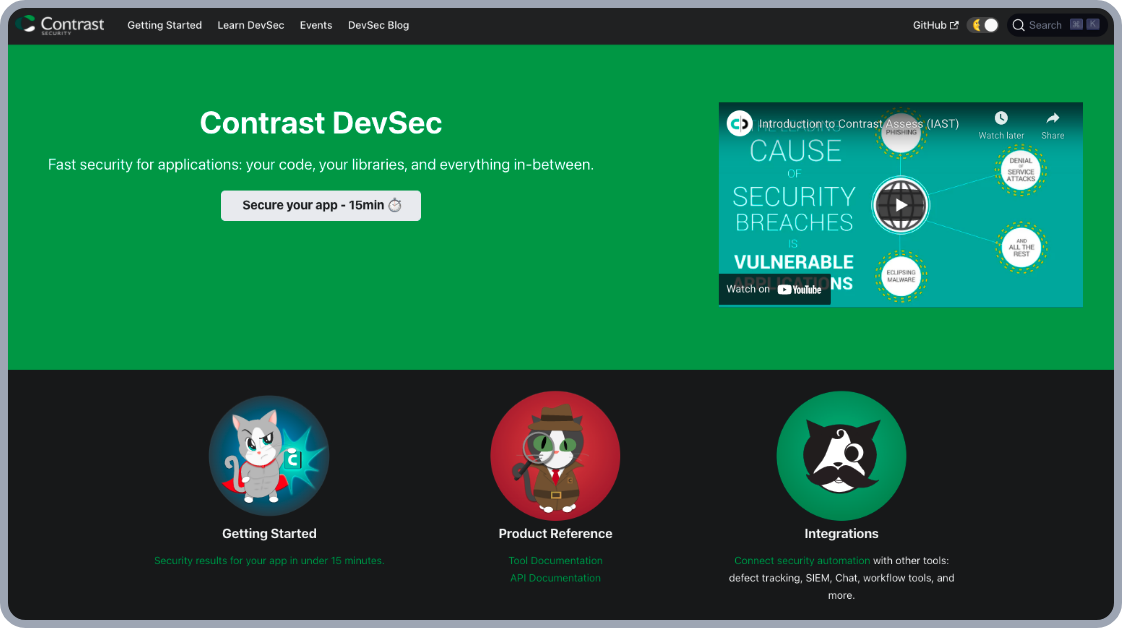Click the Share arrow icon on video
The width and height of the screenshot is (1122, 628).
coord(1052,119)
